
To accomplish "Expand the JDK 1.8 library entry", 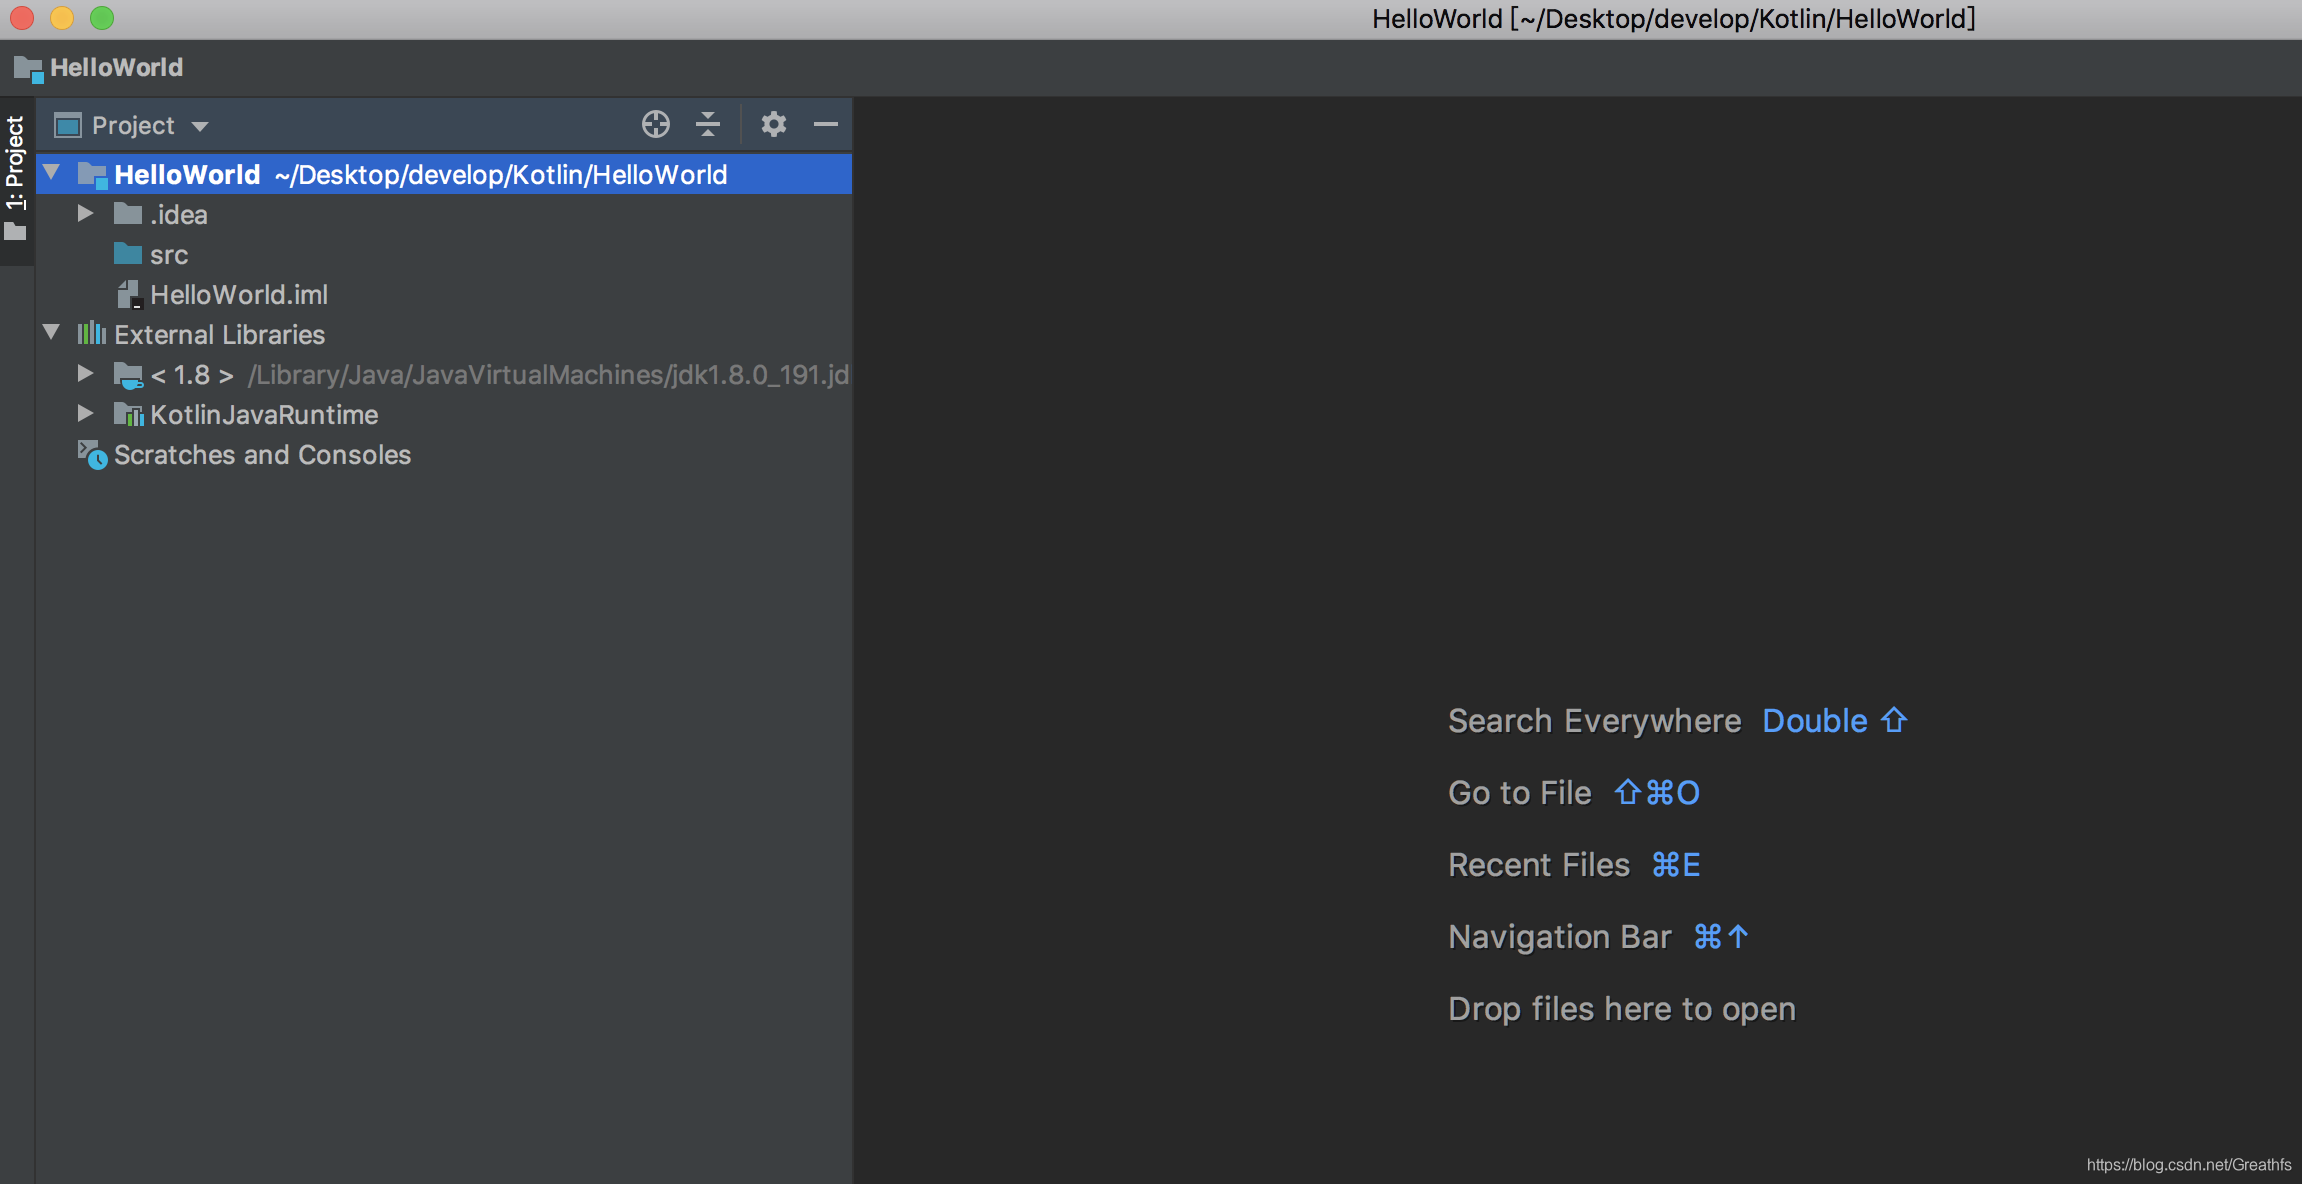I will (86, 373).
